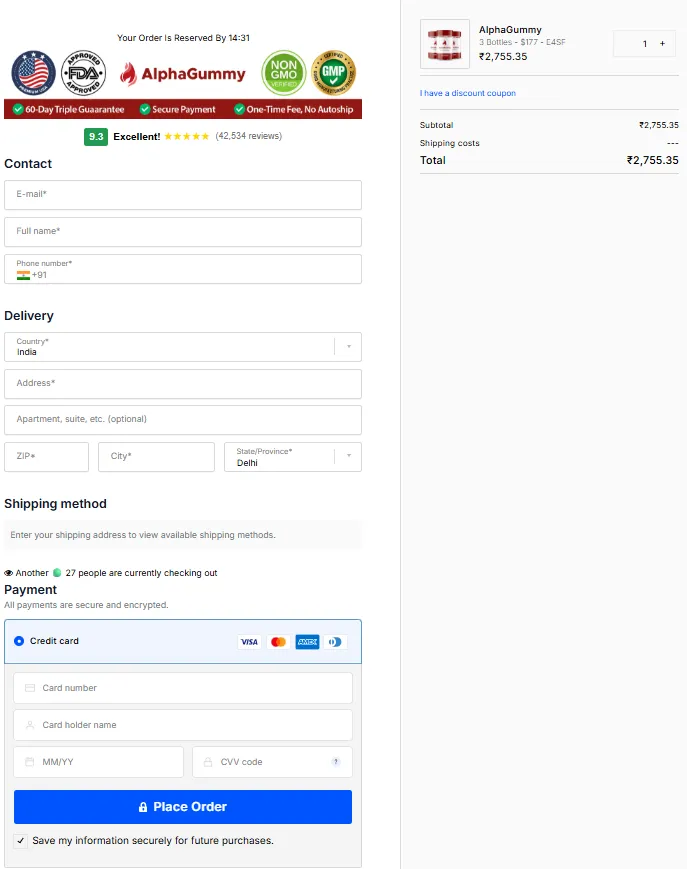Uncheck Save my information checkbox
This screenshot has width=687, height=869.
[20, 841]
